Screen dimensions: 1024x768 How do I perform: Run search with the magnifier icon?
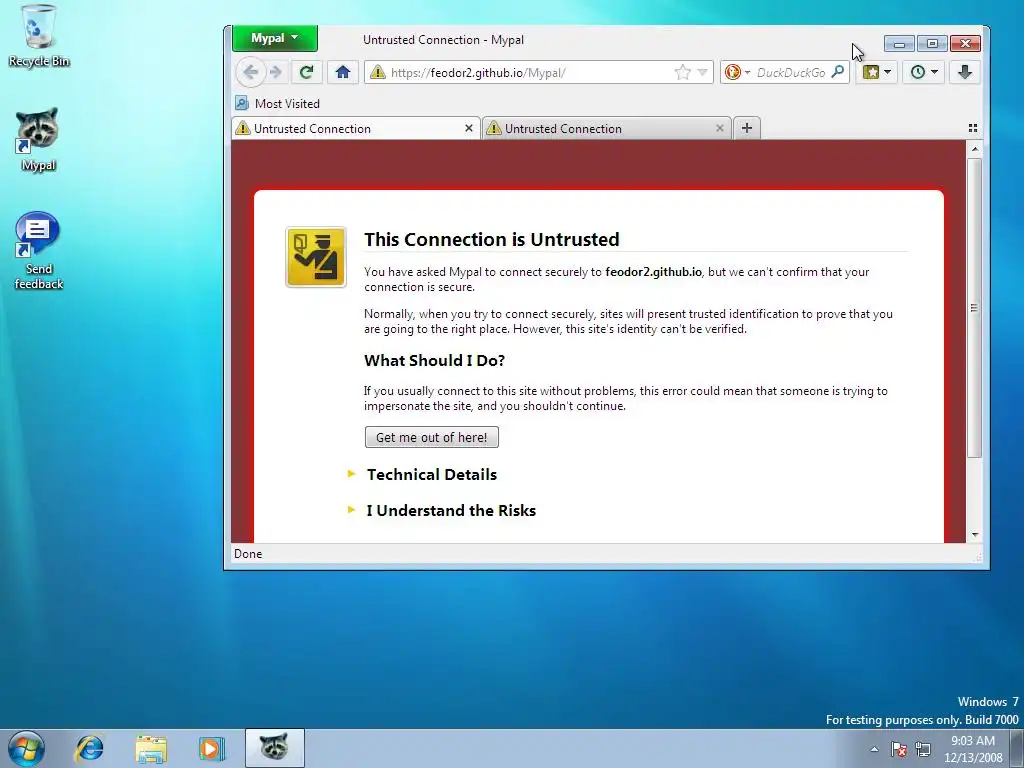838,72
